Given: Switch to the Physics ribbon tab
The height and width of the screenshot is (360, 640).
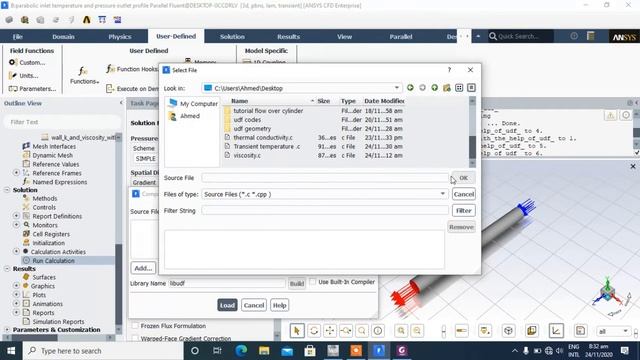Looking at the screenshot, I should [x=120, y=36].
